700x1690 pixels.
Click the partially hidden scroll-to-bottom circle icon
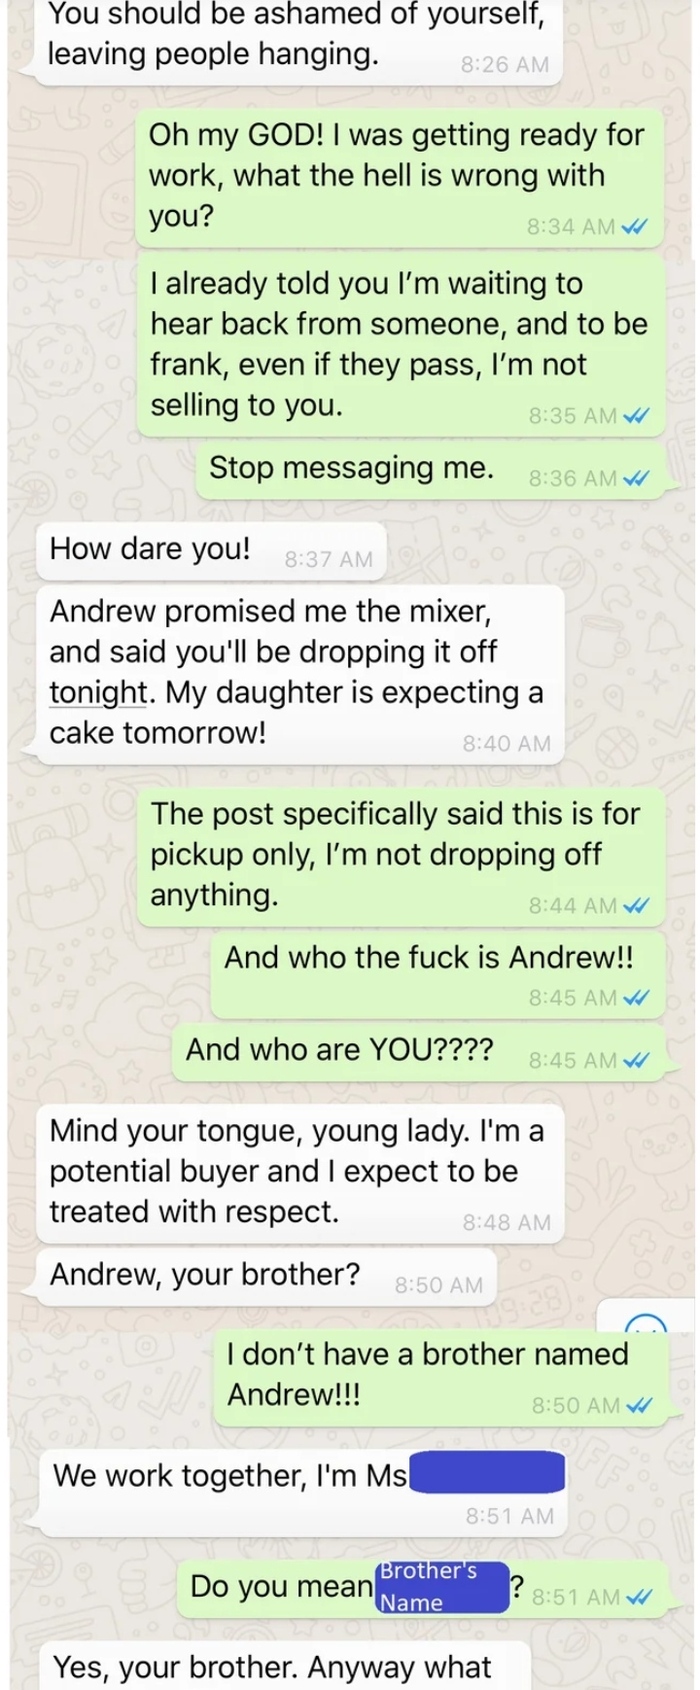645,1322
